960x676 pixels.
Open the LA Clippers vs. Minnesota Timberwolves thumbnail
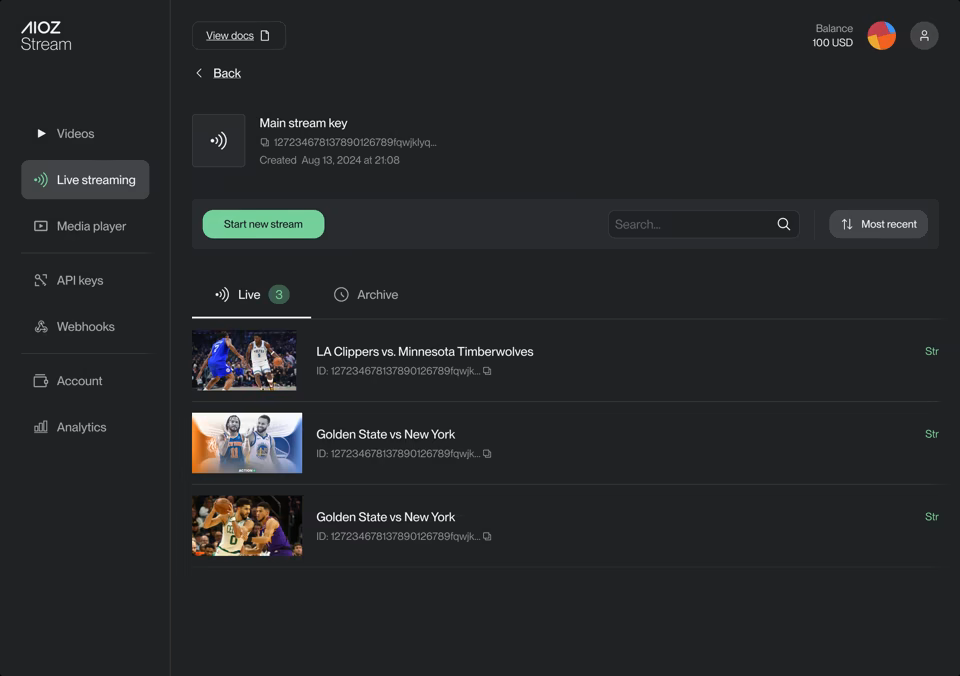[244, 361]
